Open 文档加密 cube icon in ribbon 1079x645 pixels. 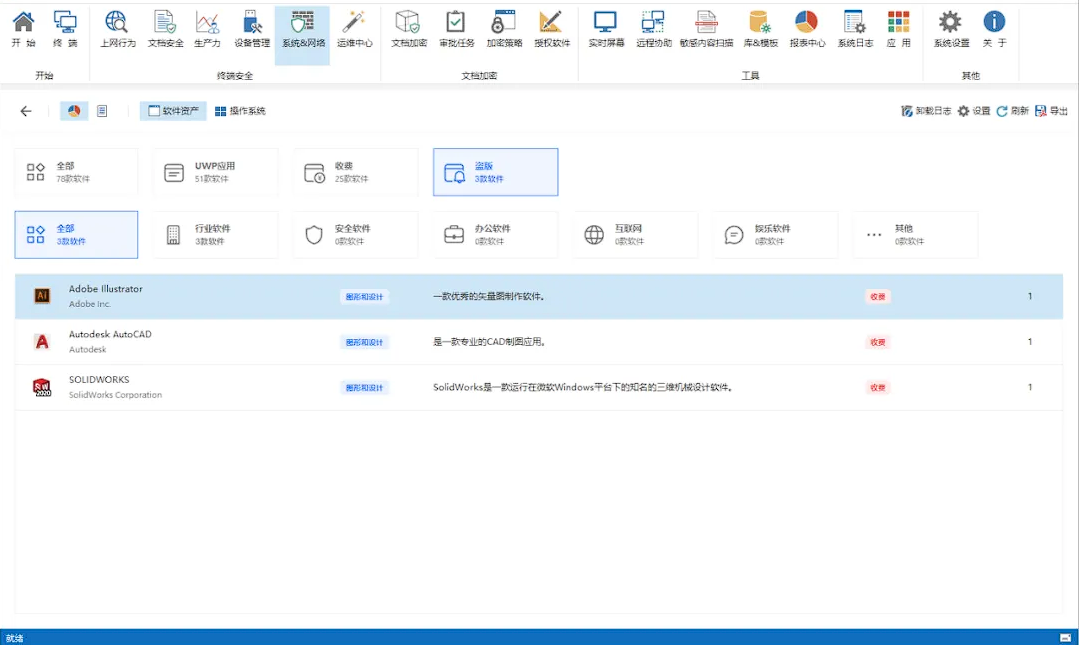409,30
